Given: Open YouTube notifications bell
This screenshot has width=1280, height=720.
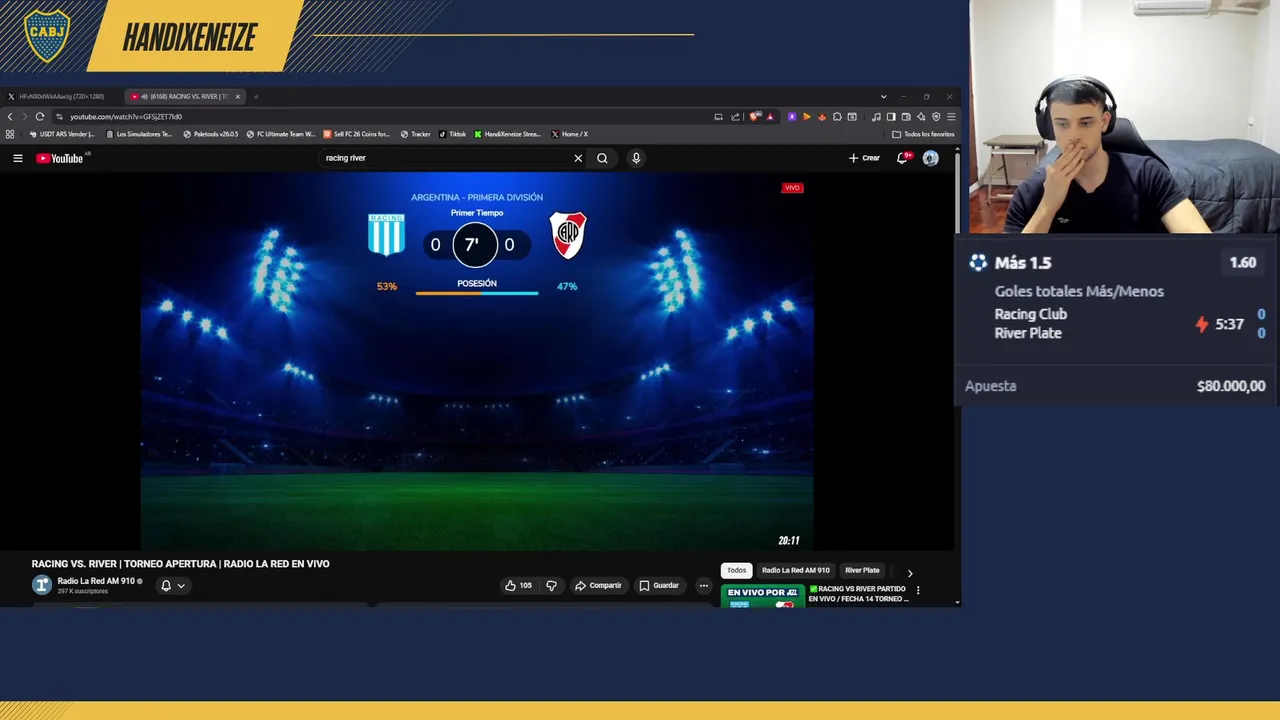Looking at the screenshot, I should tap(903, 158).
